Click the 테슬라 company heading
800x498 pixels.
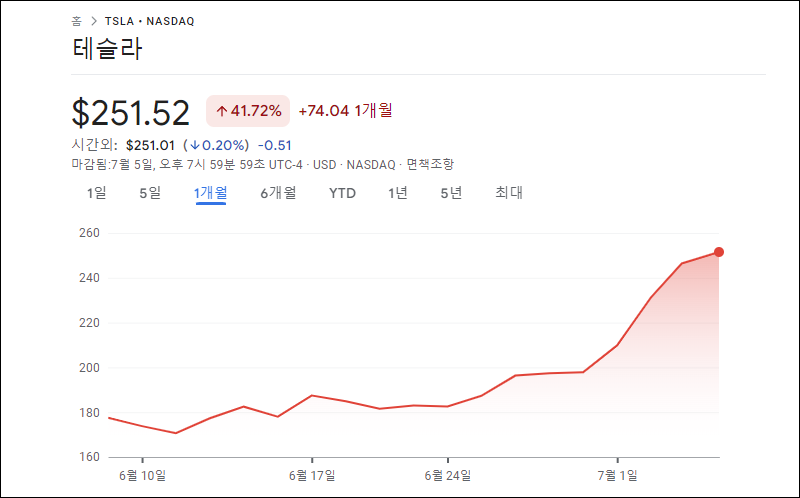pos(107,48)
